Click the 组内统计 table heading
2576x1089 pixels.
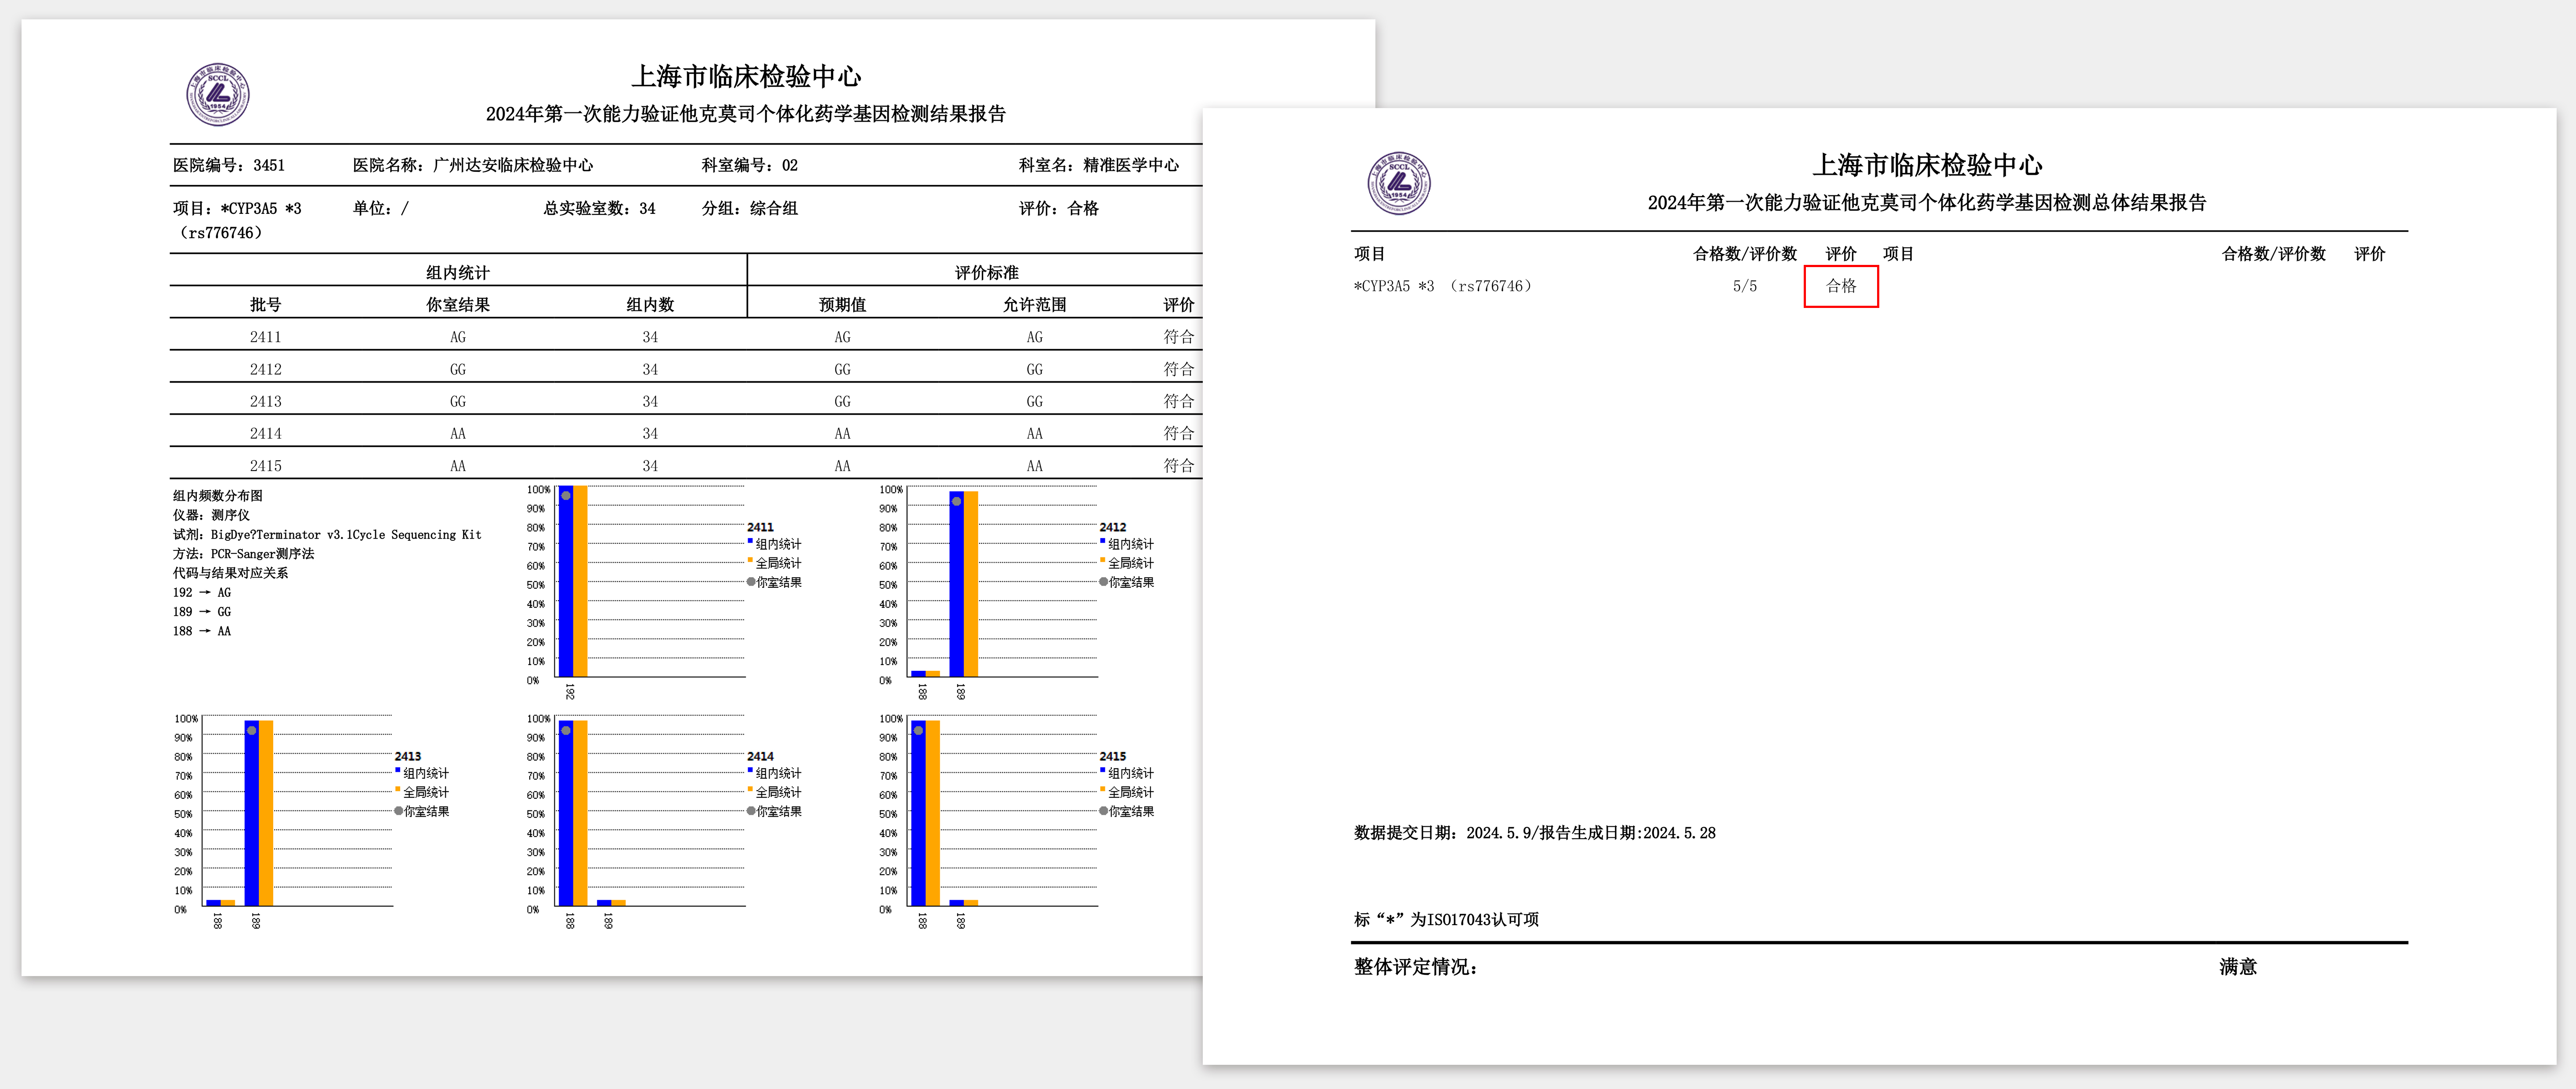click(x=458, y=272)
